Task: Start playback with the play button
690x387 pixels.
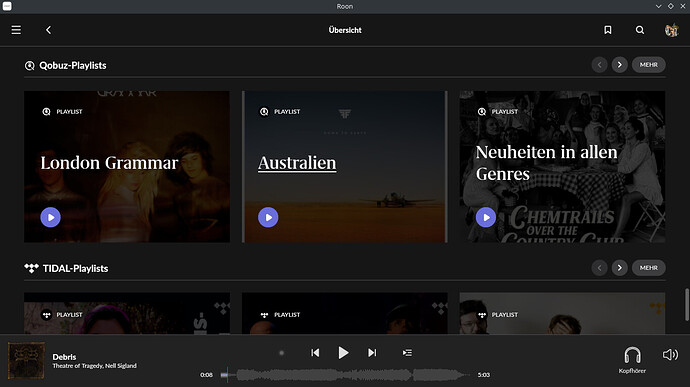Action: click(x=343, y=353)
